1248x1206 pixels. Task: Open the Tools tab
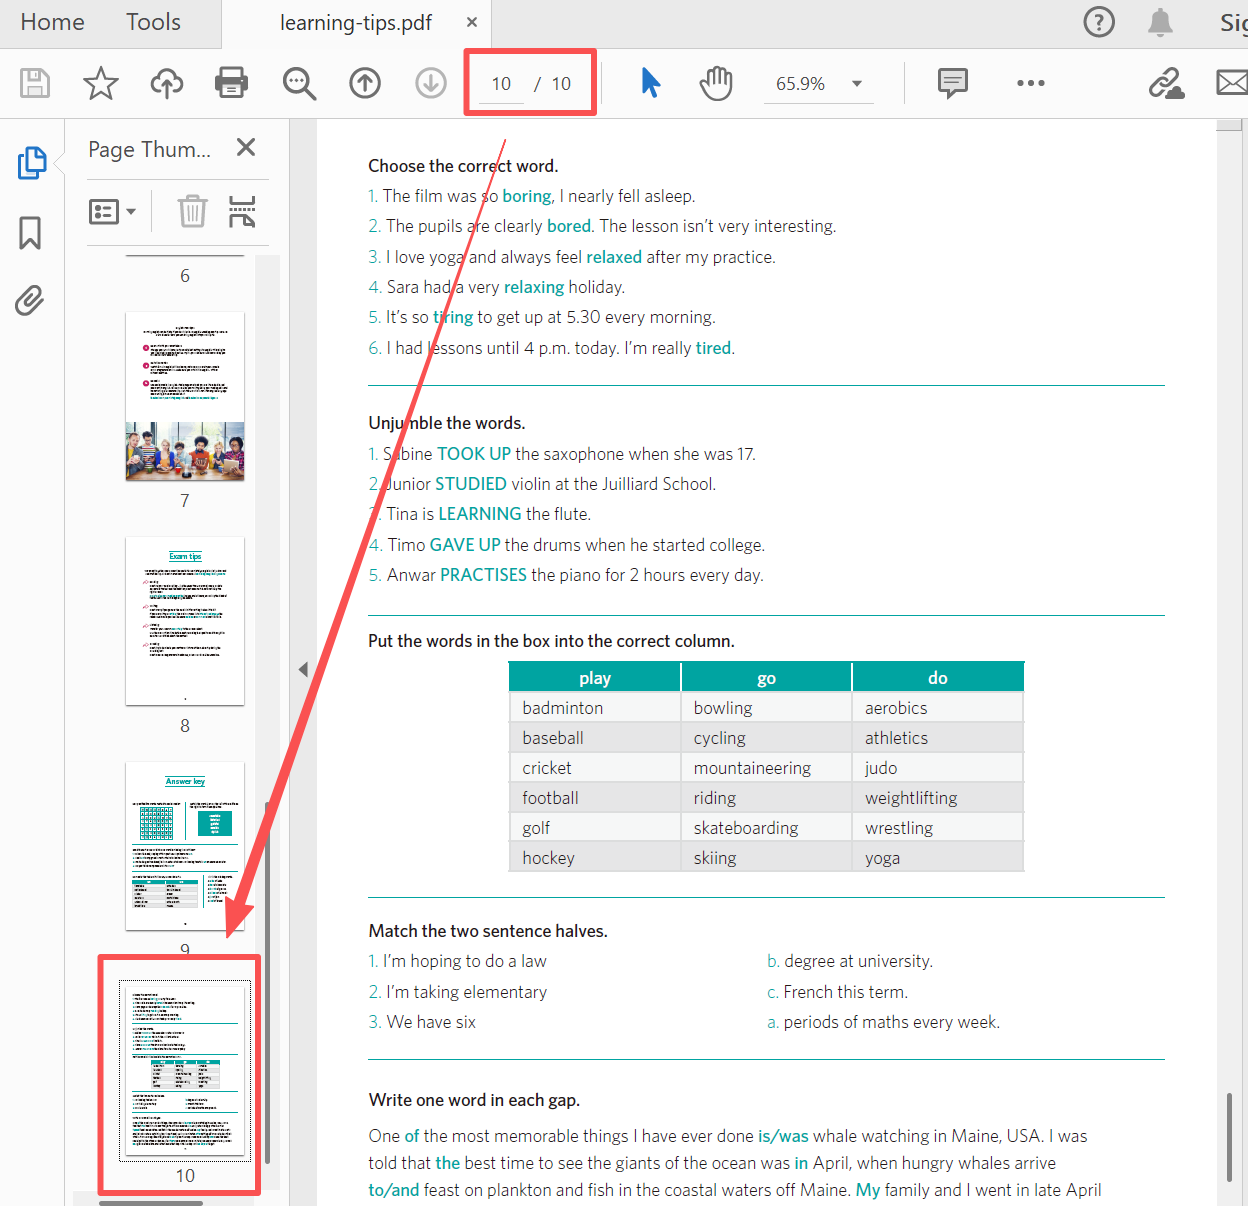[x=153, y=22]
